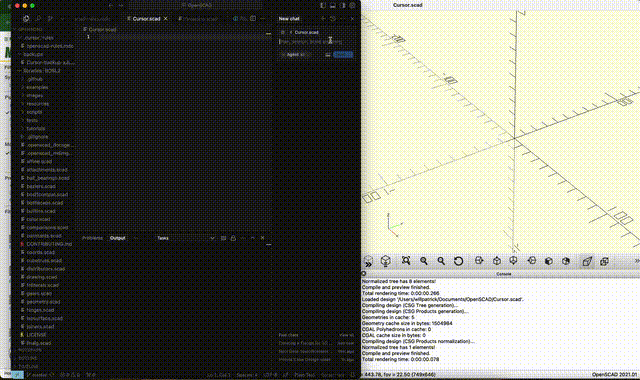The width and height of the screenshot is (640, 380).
Task: Click the Zoom Out magnifier in OpenSCAD
Action: coord(441,260)
